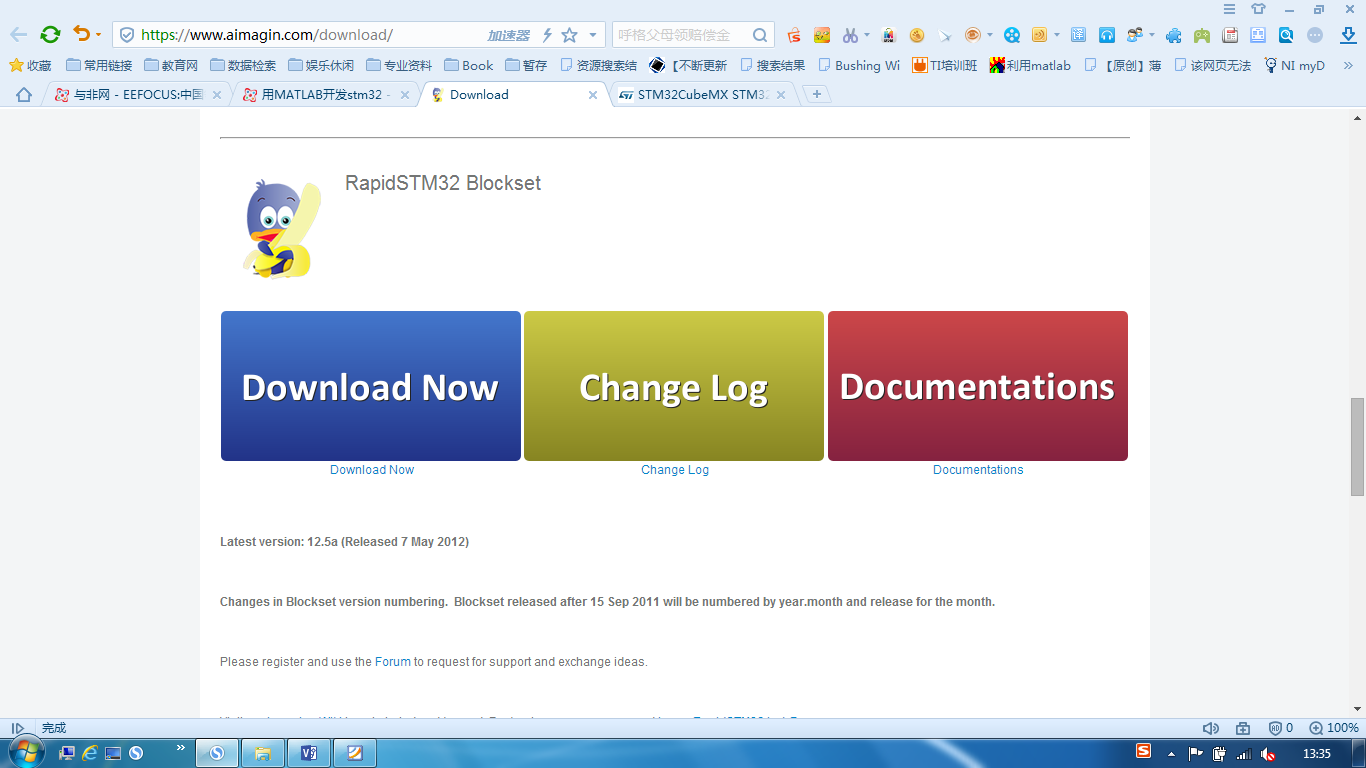Open the browser main menu icon
Screen dimensions: 1366x768
click(1230, 9)
